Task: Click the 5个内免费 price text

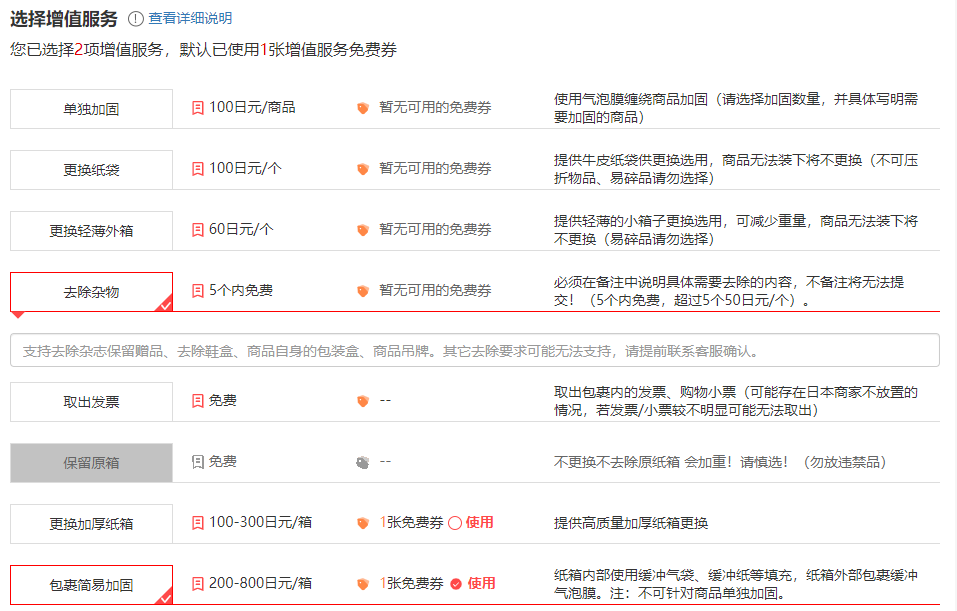Action: pyautogui.click(x=241, y=291)
